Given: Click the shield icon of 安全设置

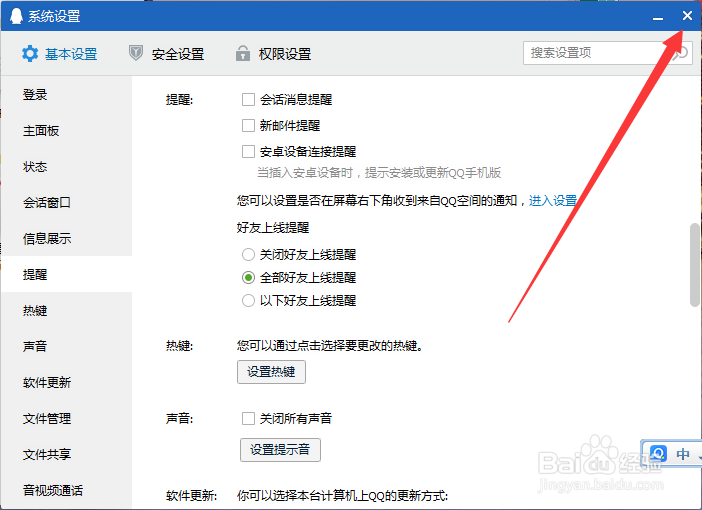Looking at the screenshot, I should point(136,53).
